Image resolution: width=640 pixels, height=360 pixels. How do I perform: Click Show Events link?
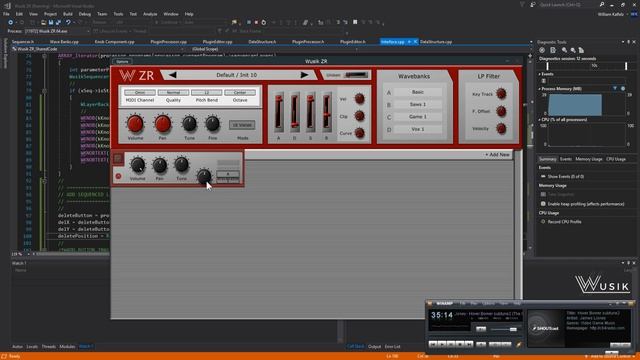pyautogui.click(x=566, y=176)
